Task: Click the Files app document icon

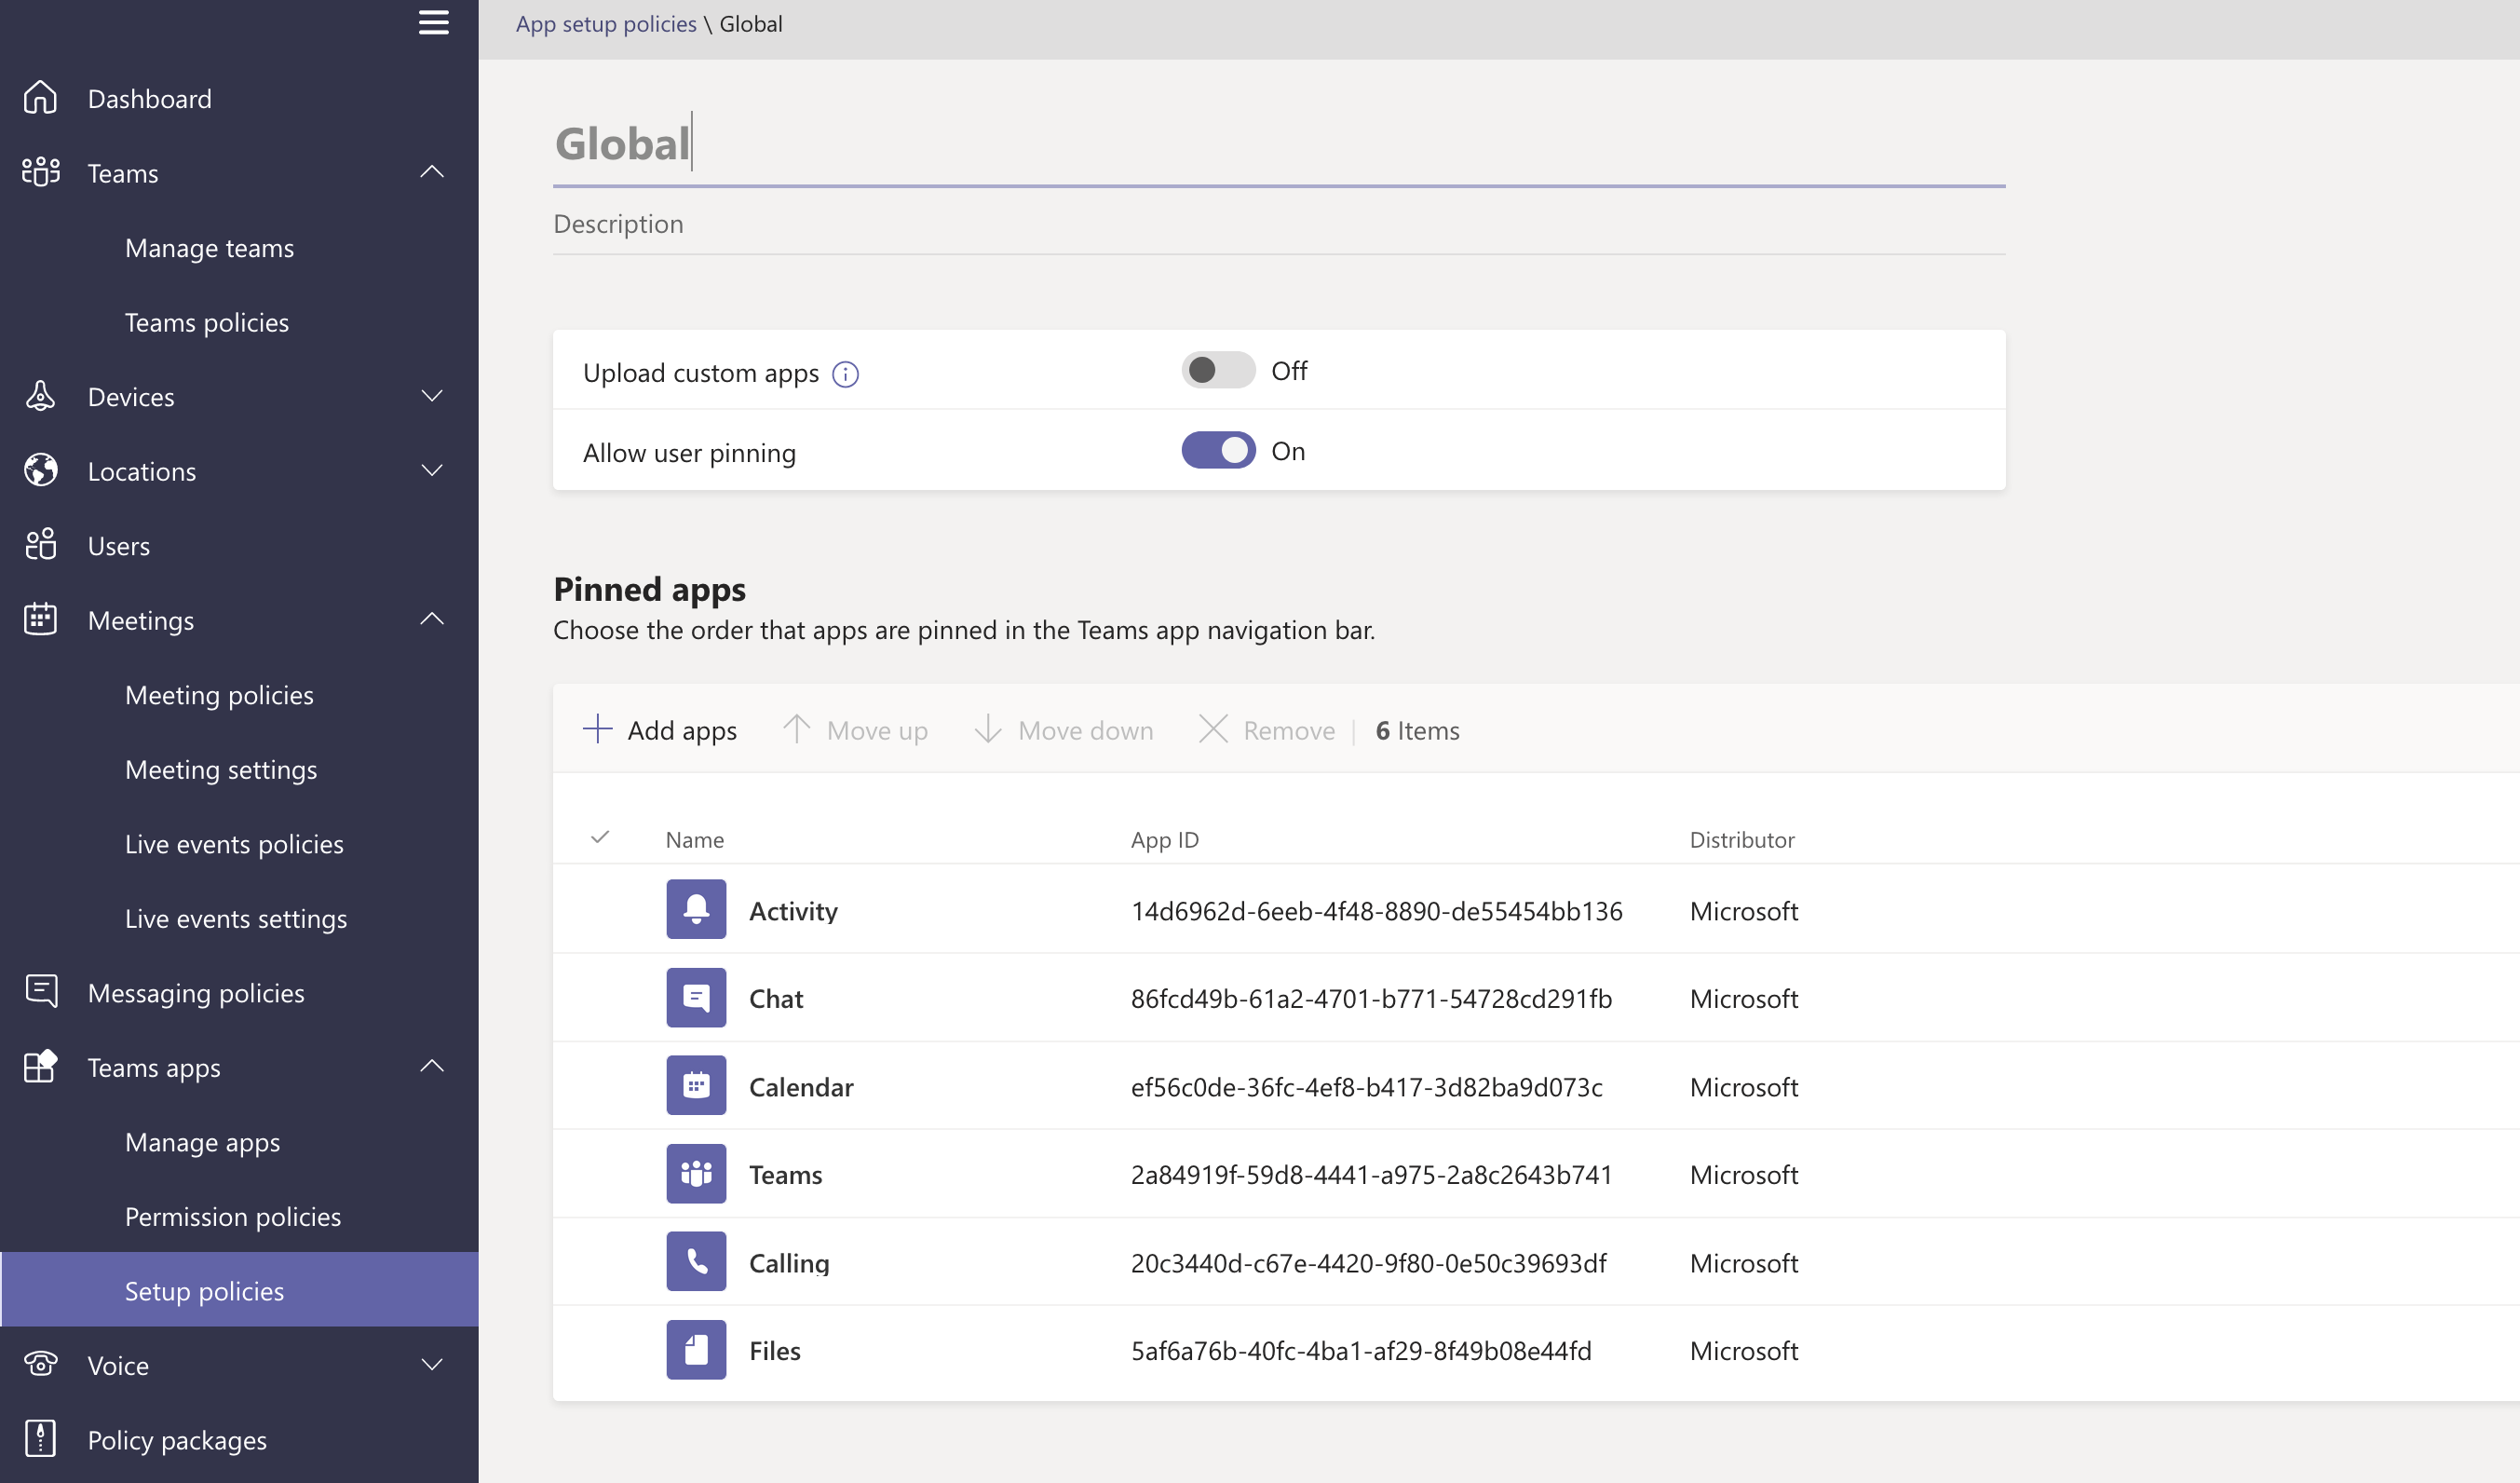Action: click(696, 1350)
